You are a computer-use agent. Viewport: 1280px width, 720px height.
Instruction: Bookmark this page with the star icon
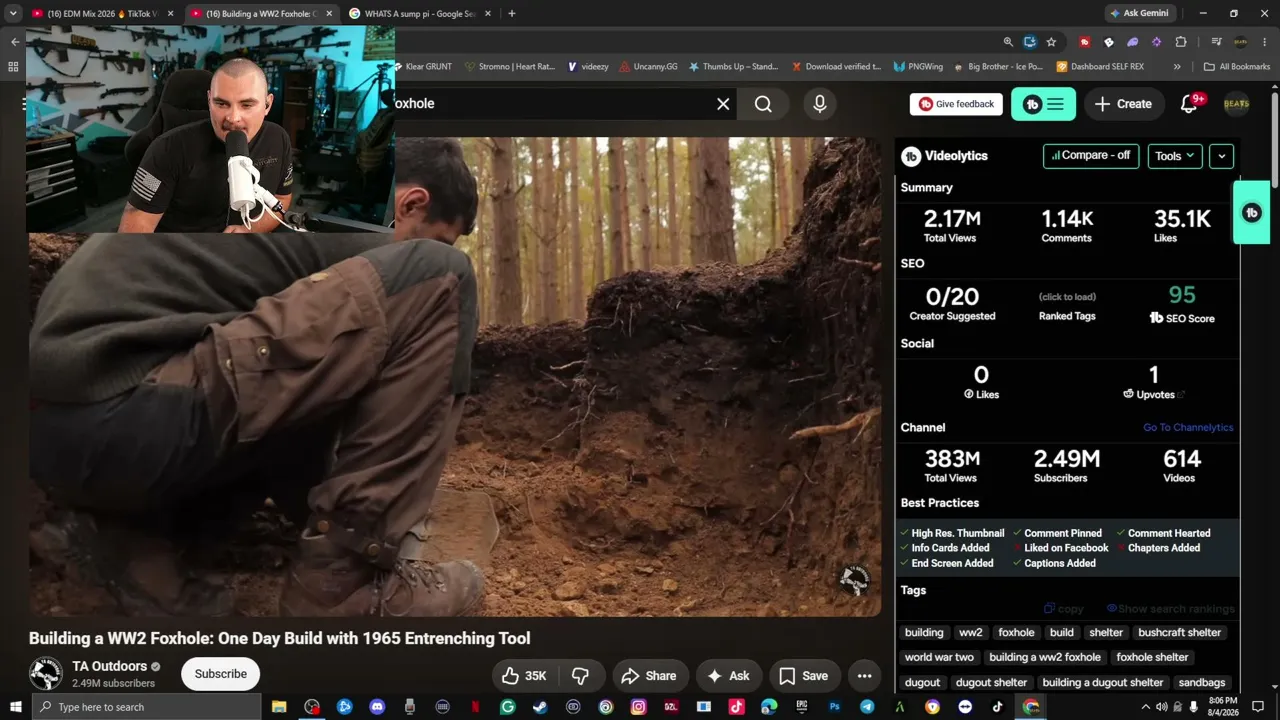tap(1051, 42)
